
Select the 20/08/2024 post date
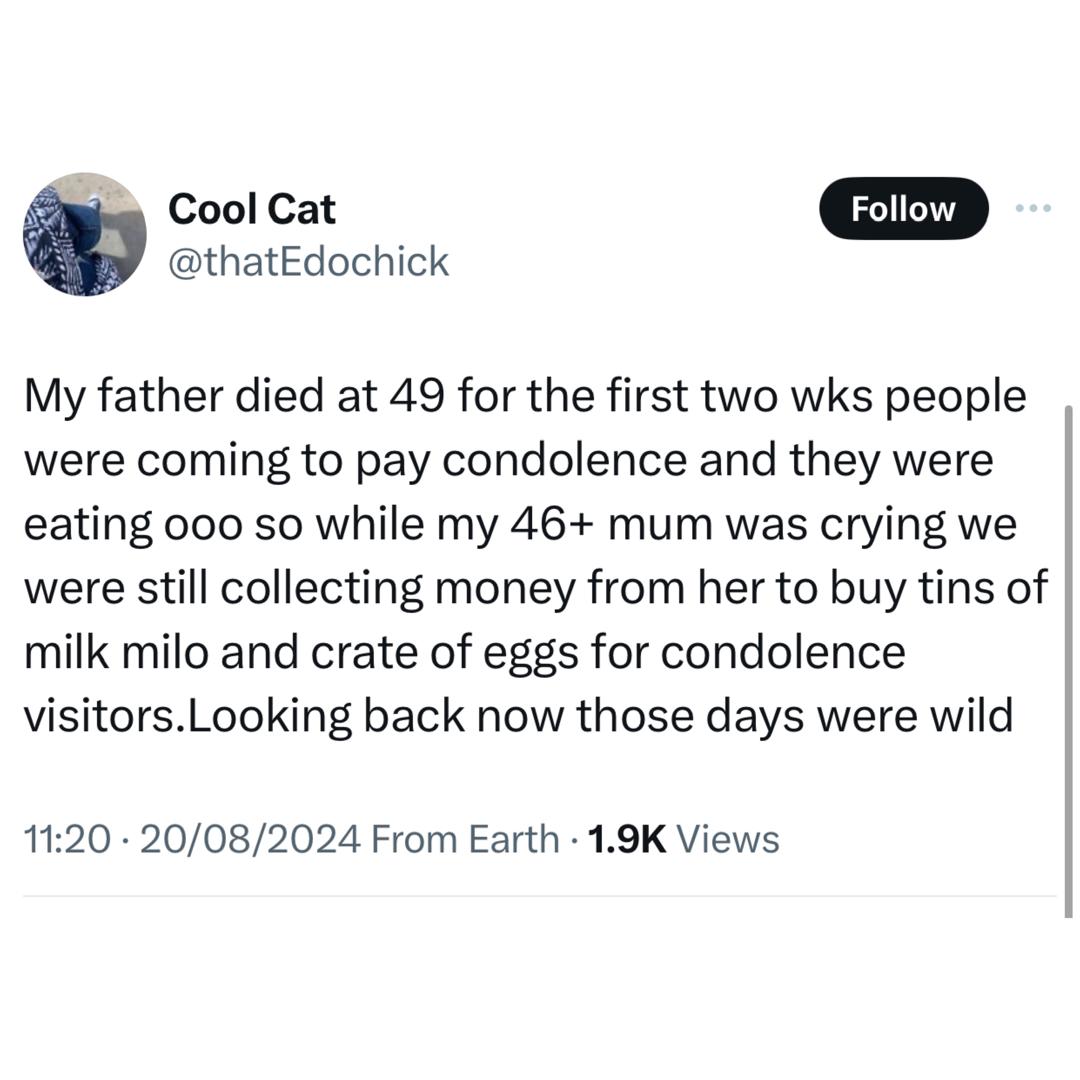(249, 839)
